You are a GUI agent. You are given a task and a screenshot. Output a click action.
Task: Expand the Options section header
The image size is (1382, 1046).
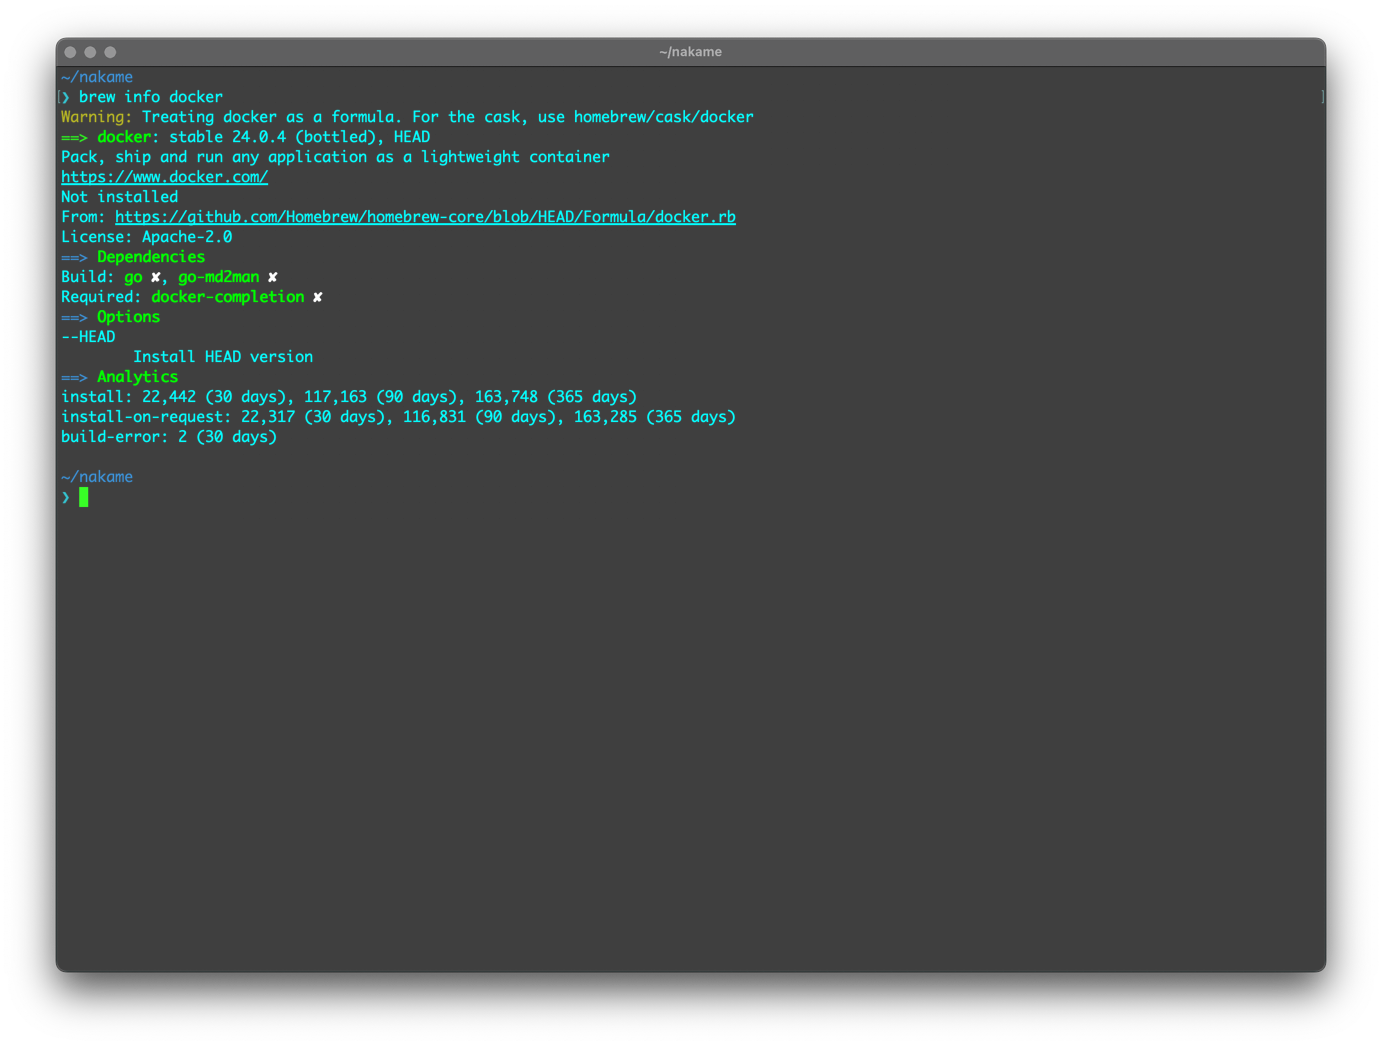coord(128,317)
